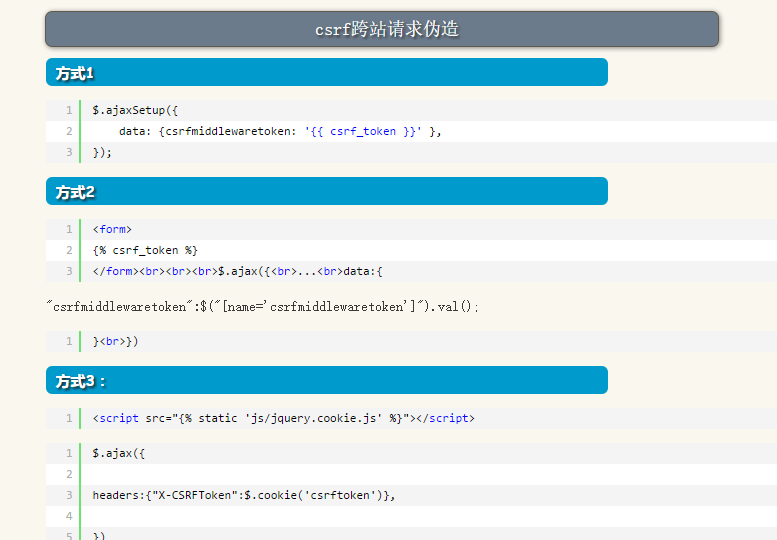The height and width of the screenshot is (540, 777).
Task: Click the '<form>' opening tag line
Action: point(112,229)
